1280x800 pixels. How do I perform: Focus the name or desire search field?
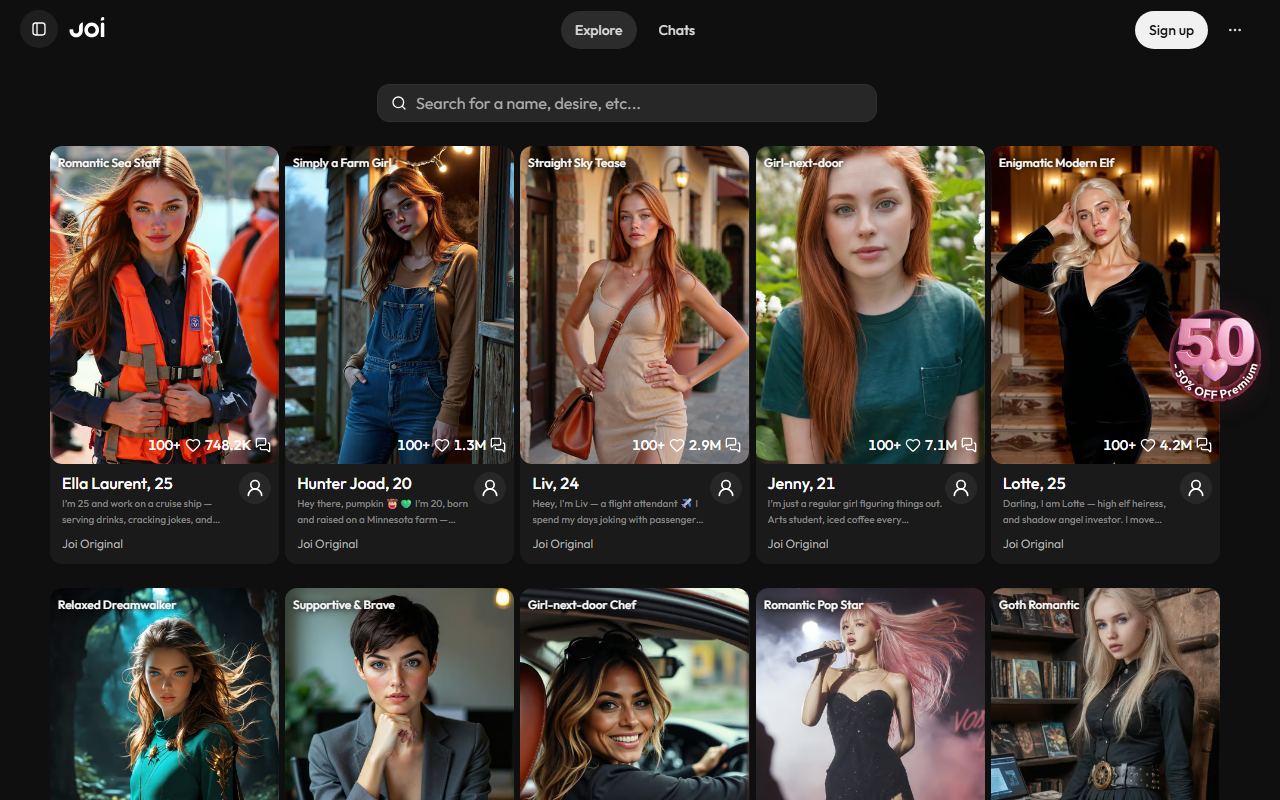point(627,103)
